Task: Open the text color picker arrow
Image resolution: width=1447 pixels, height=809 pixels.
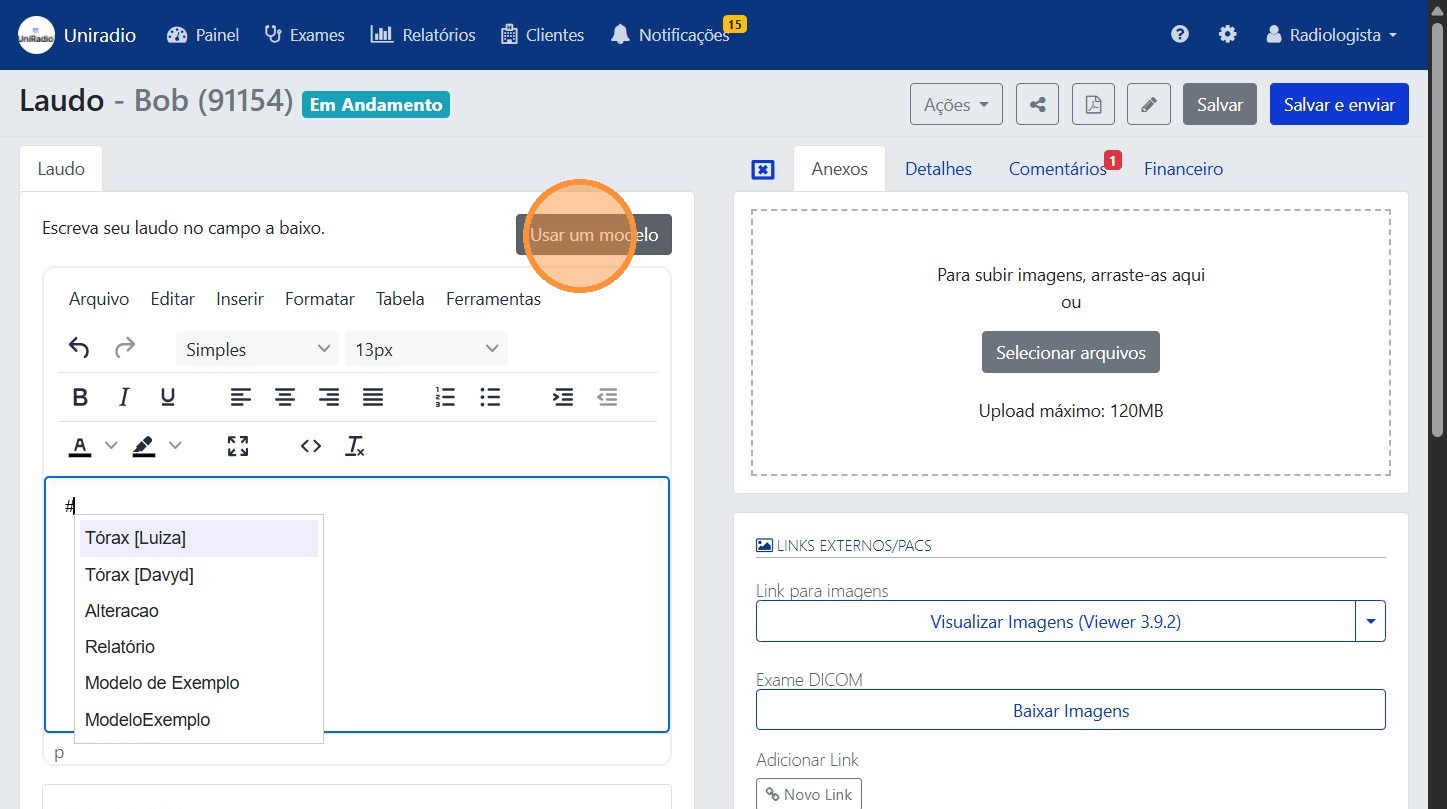Action: 111,446
